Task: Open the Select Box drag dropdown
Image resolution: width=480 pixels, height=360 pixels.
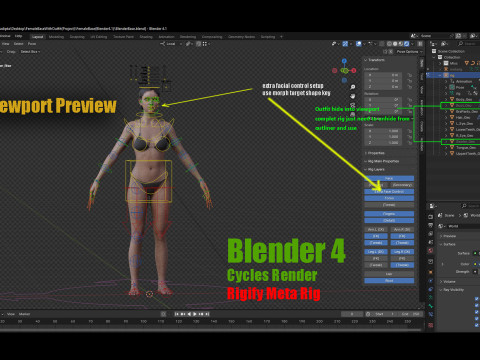Action: click(x=30, y=52)
